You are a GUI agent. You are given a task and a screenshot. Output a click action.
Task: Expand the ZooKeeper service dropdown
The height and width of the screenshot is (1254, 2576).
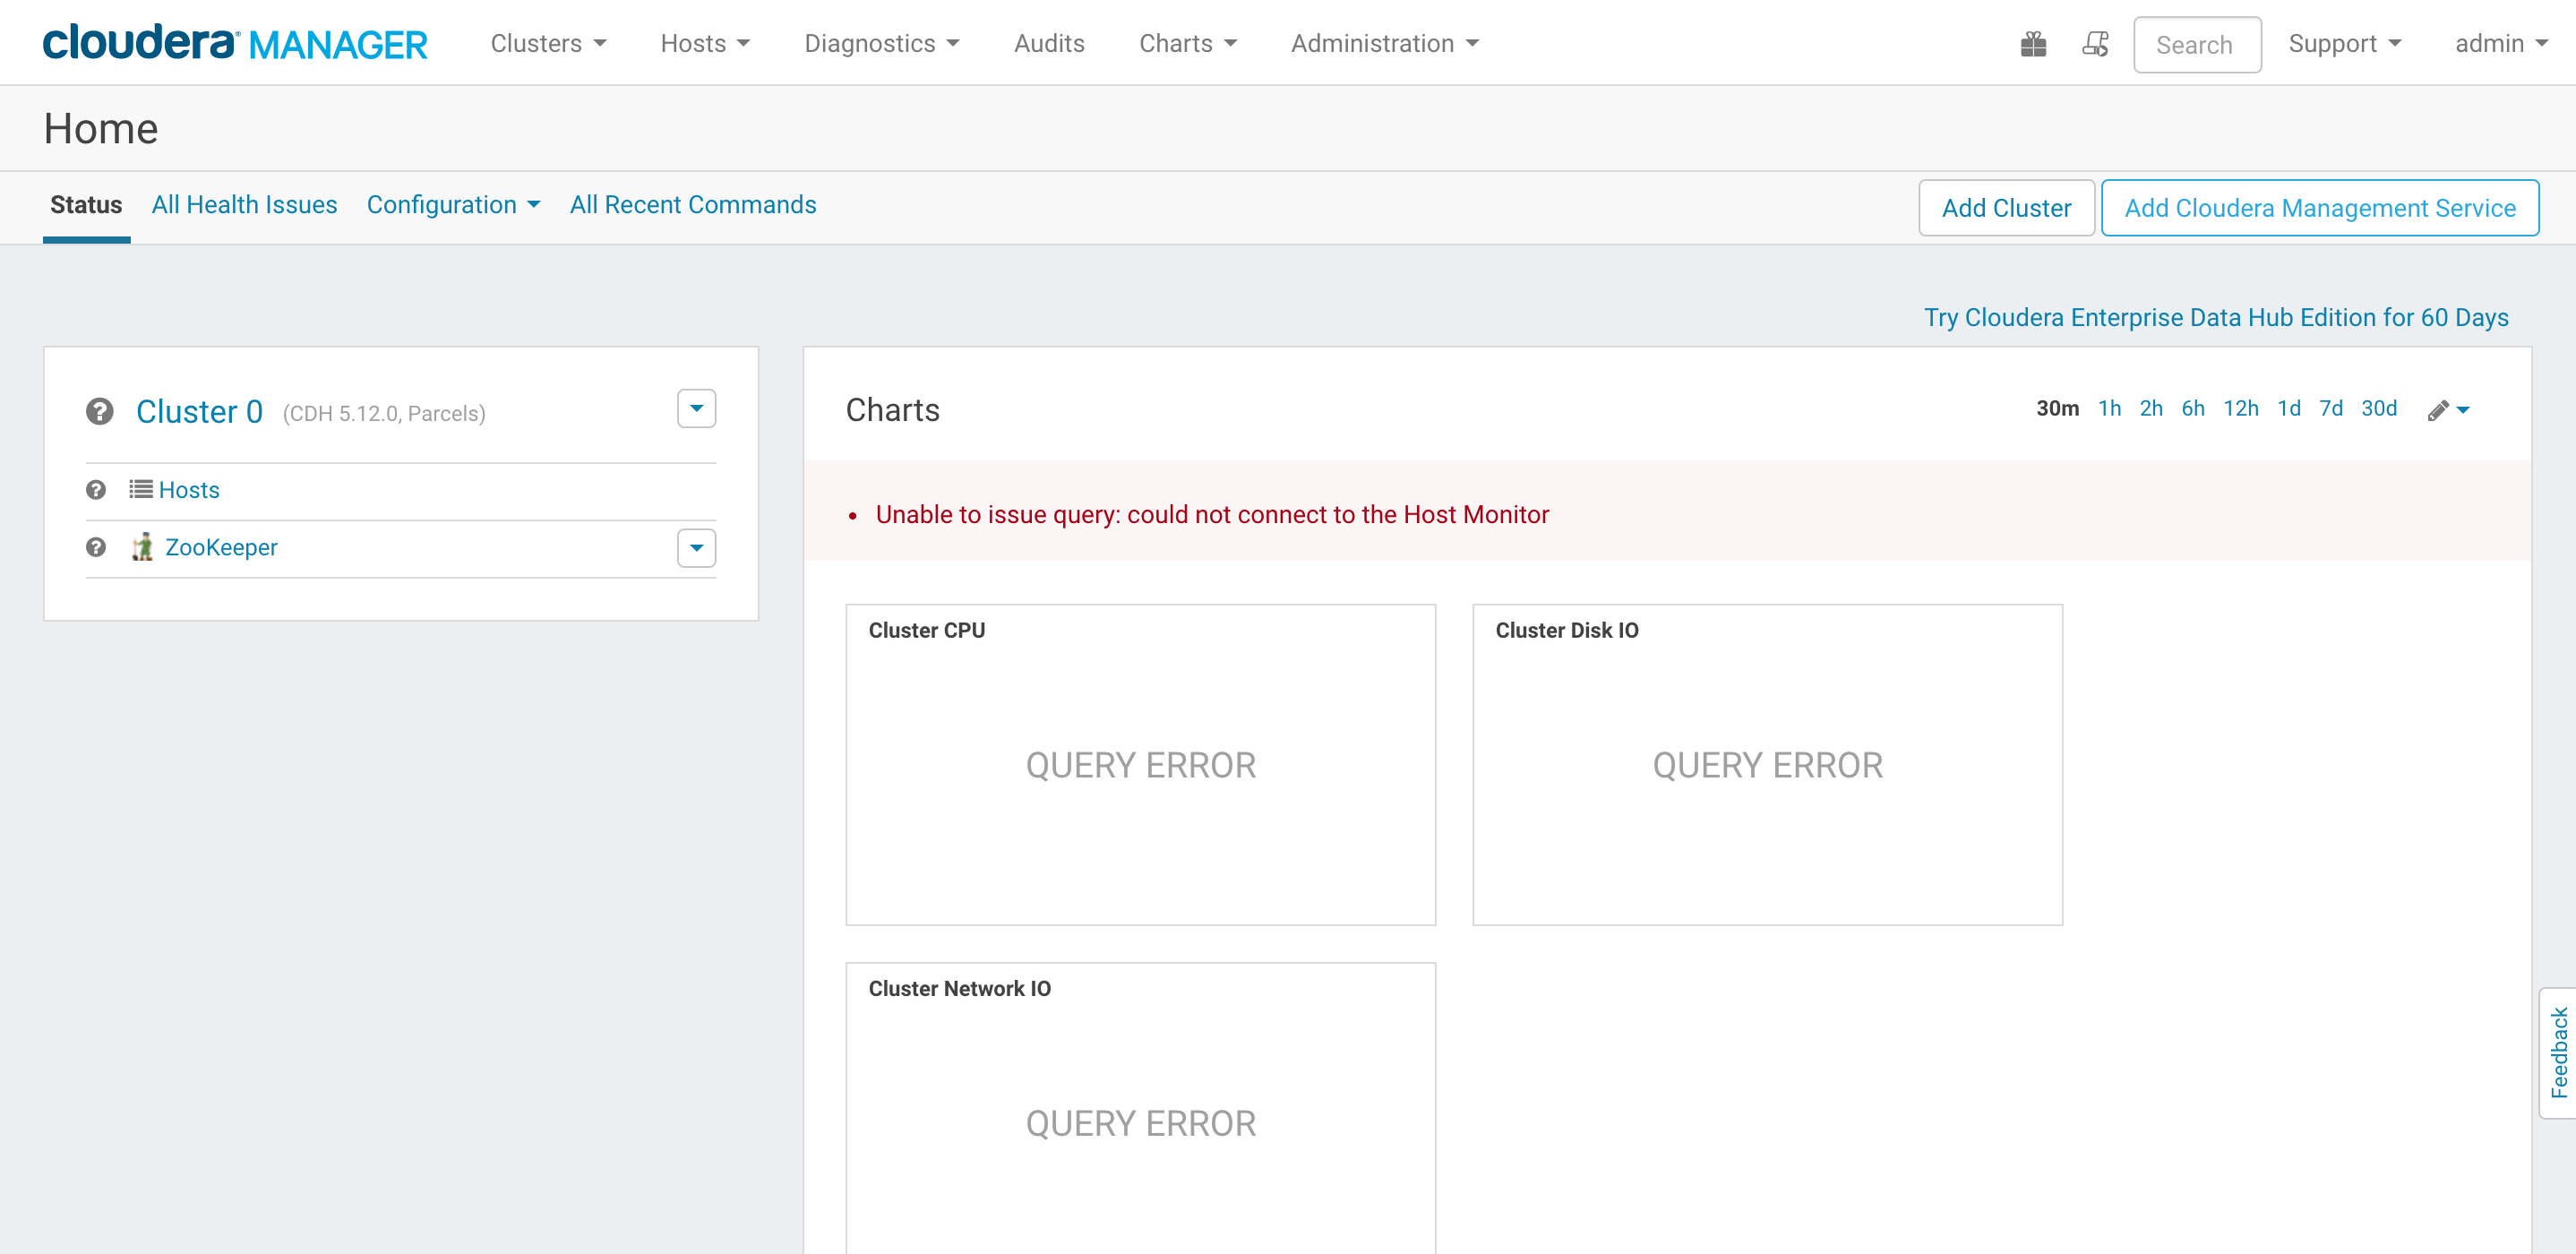point(697,547)
